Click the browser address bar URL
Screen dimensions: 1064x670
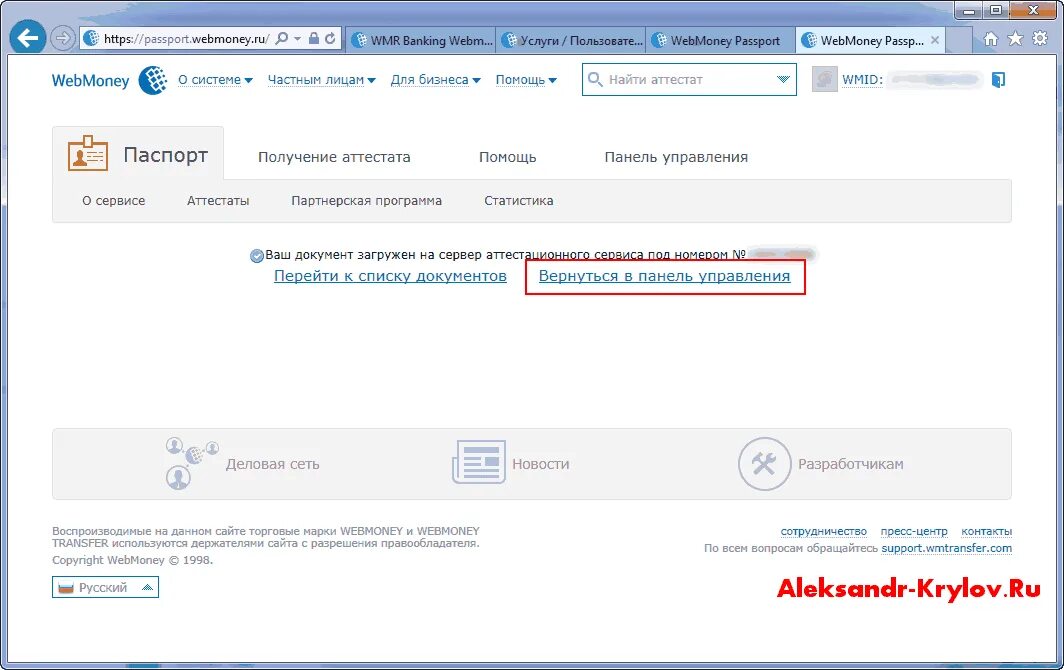186,39
